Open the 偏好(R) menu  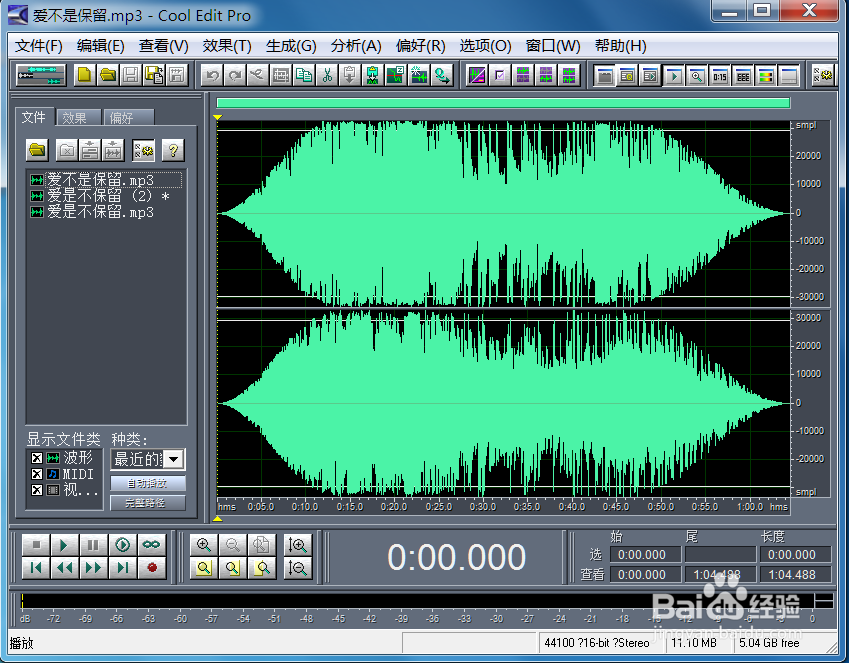[x=420, y=46]
